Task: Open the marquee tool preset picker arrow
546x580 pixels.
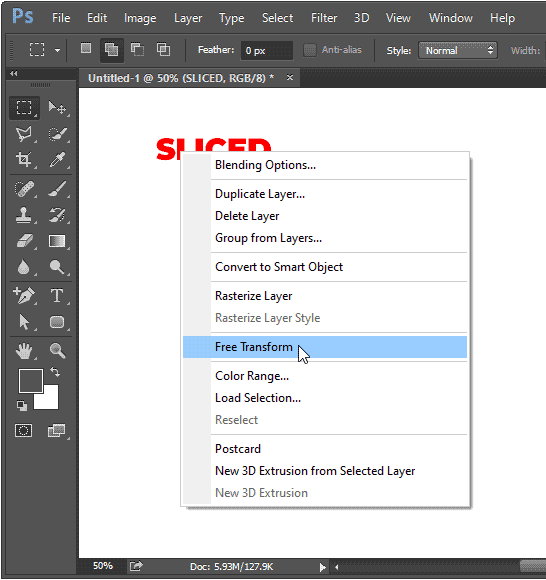Action: click(x=57, y=50)
